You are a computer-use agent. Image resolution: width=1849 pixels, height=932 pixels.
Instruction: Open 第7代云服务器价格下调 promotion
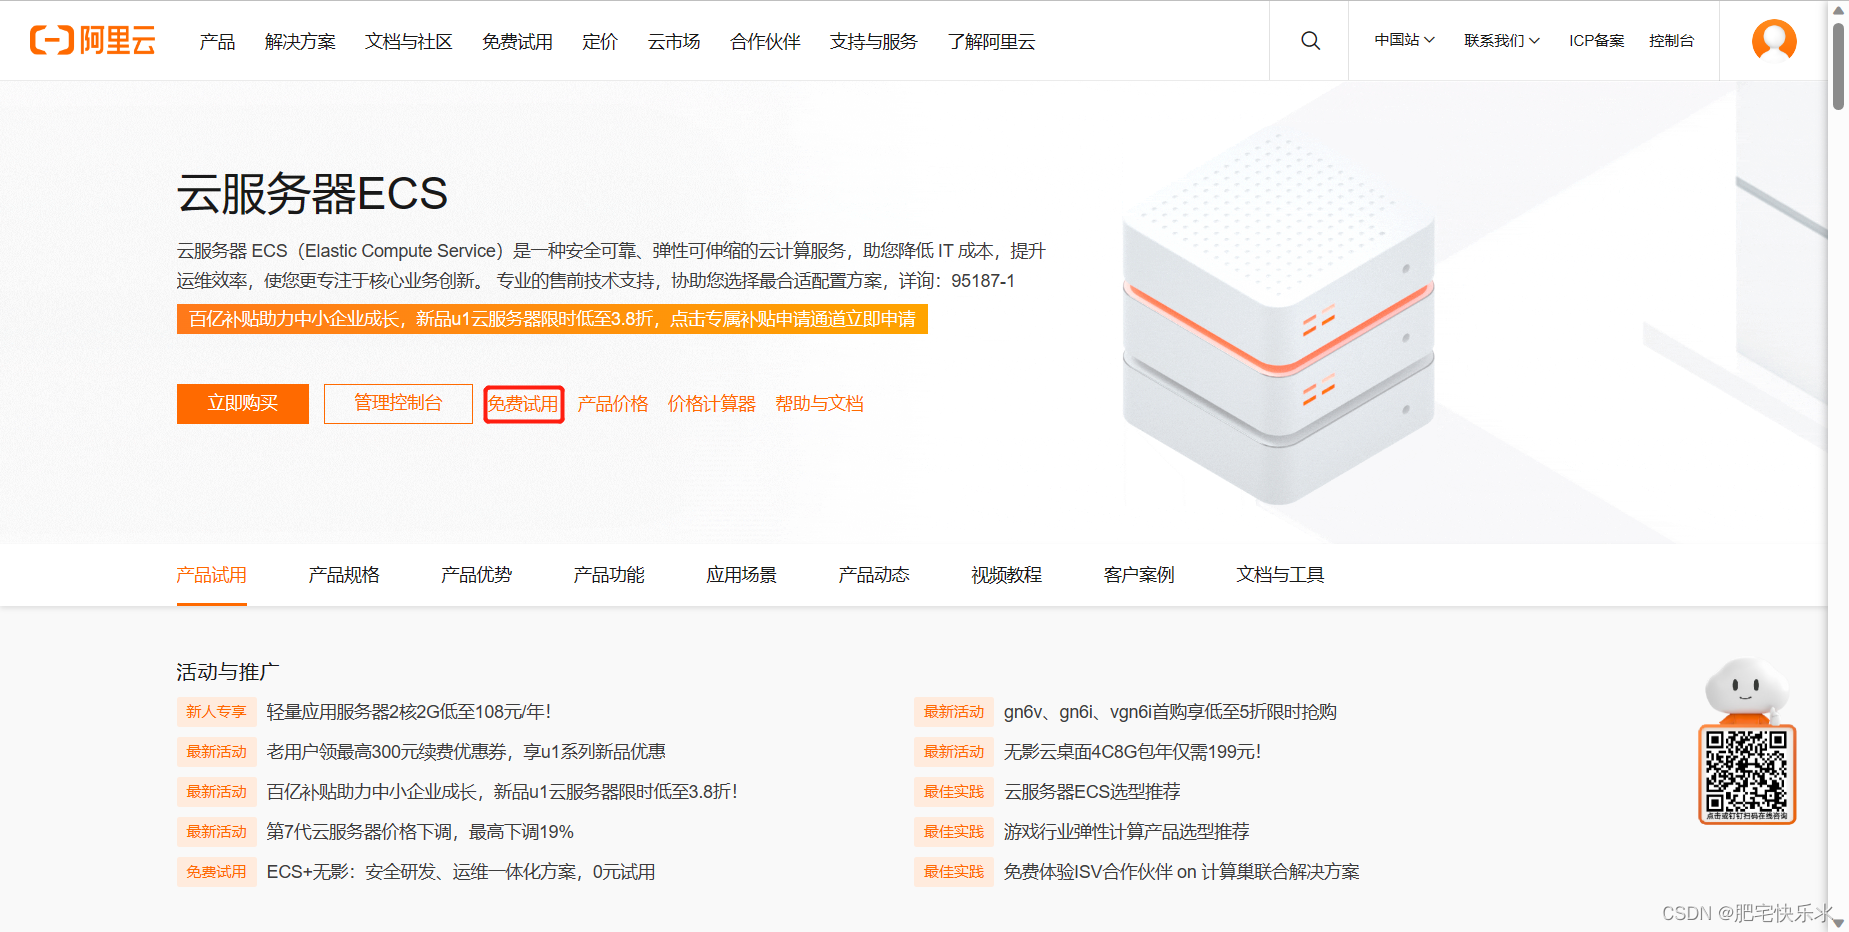coord(420,832)
